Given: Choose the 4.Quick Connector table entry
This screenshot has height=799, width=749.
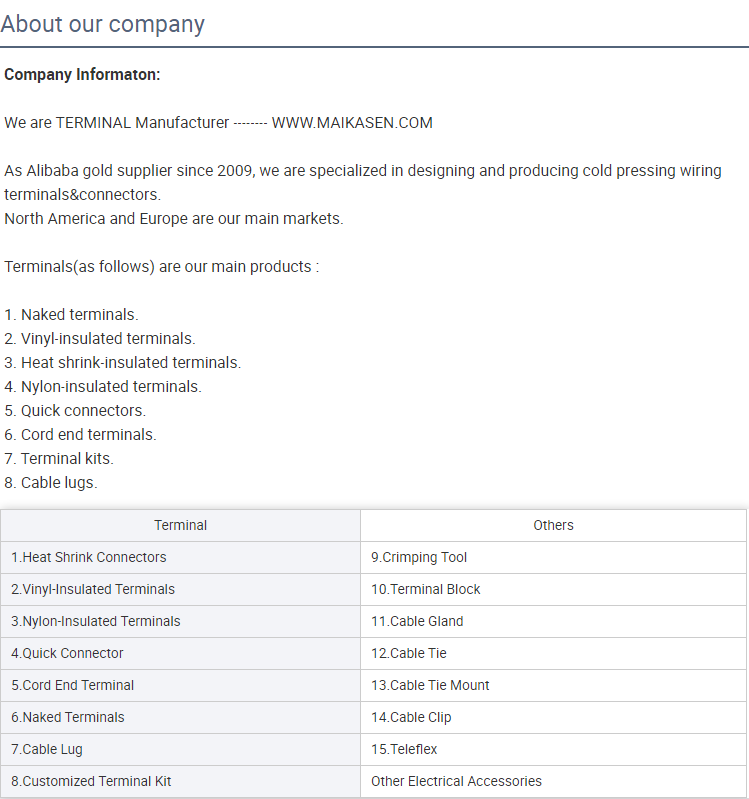Looking at the screenshot, I should [180, 653].
